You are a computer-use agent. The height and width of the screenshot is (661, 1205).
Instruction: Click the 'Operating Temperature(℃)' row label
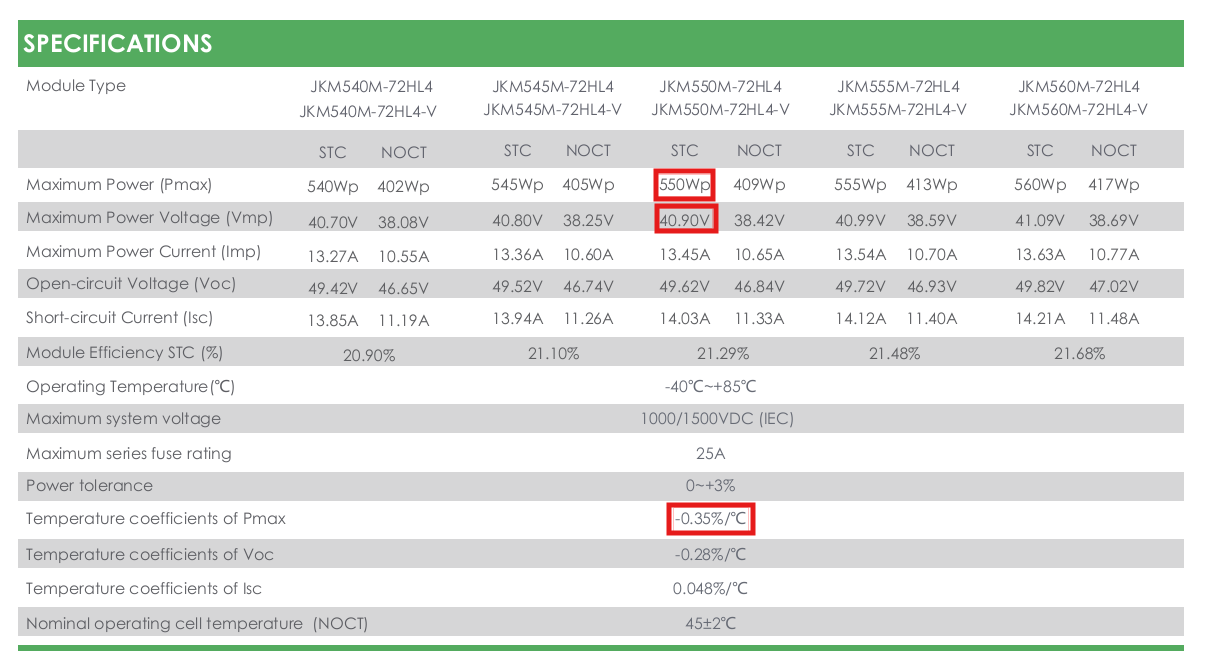pyautogui.click(x=131, y=387)
